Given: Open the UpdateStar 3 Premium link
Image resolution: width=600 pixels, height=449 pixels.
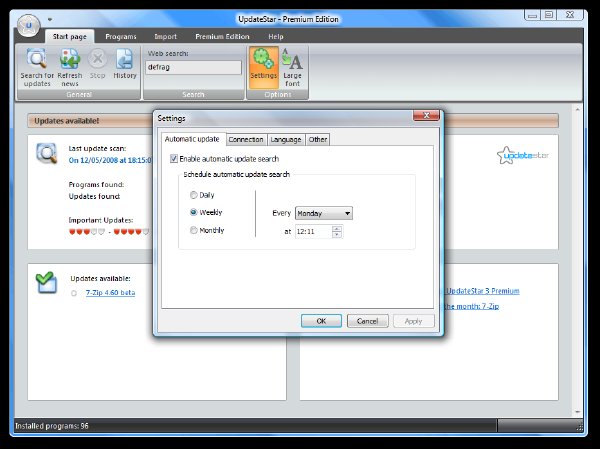Looking at the screenshot, I should coord(483,291).
